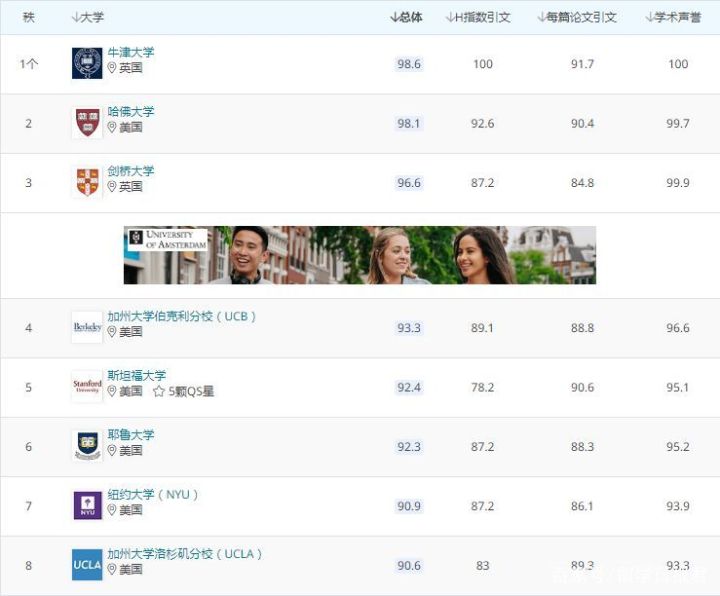Sort by 大学 column header
The height and width of the screenshot is (596, 720).
[x=88, y=17]
